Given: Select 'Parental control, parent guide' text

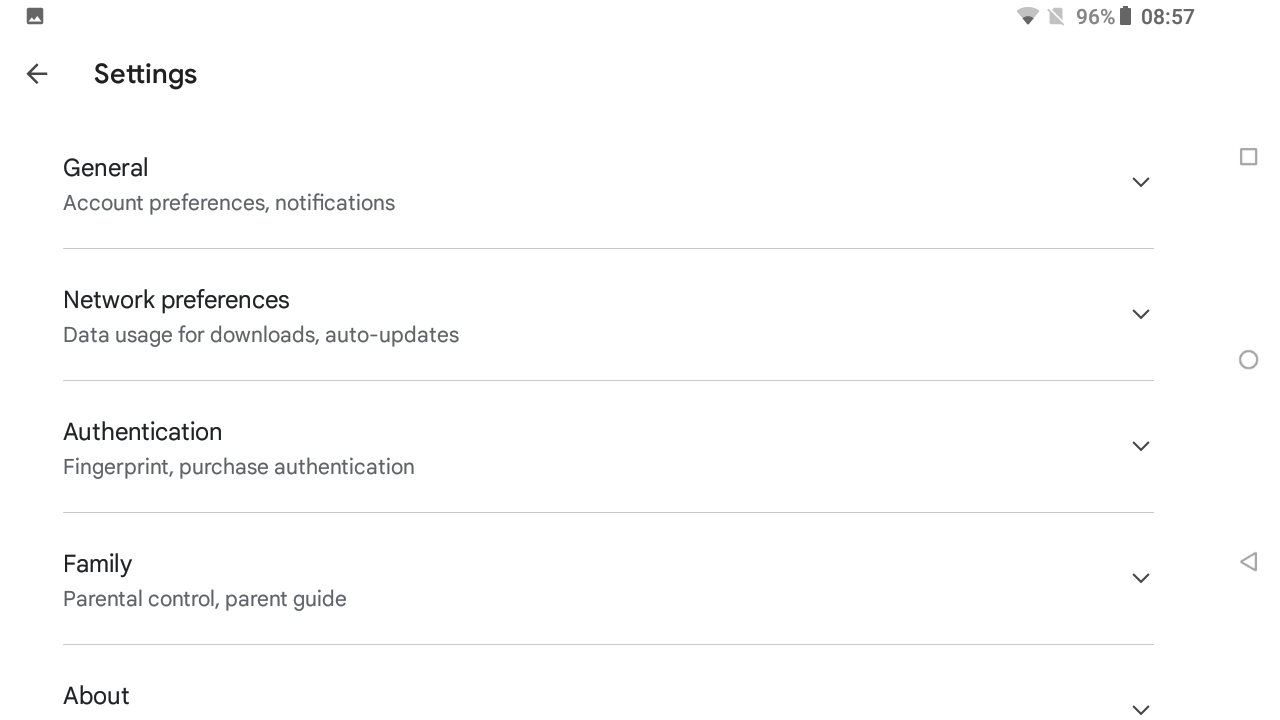Looking at the screenshot, I should click(x=204, y=599).
